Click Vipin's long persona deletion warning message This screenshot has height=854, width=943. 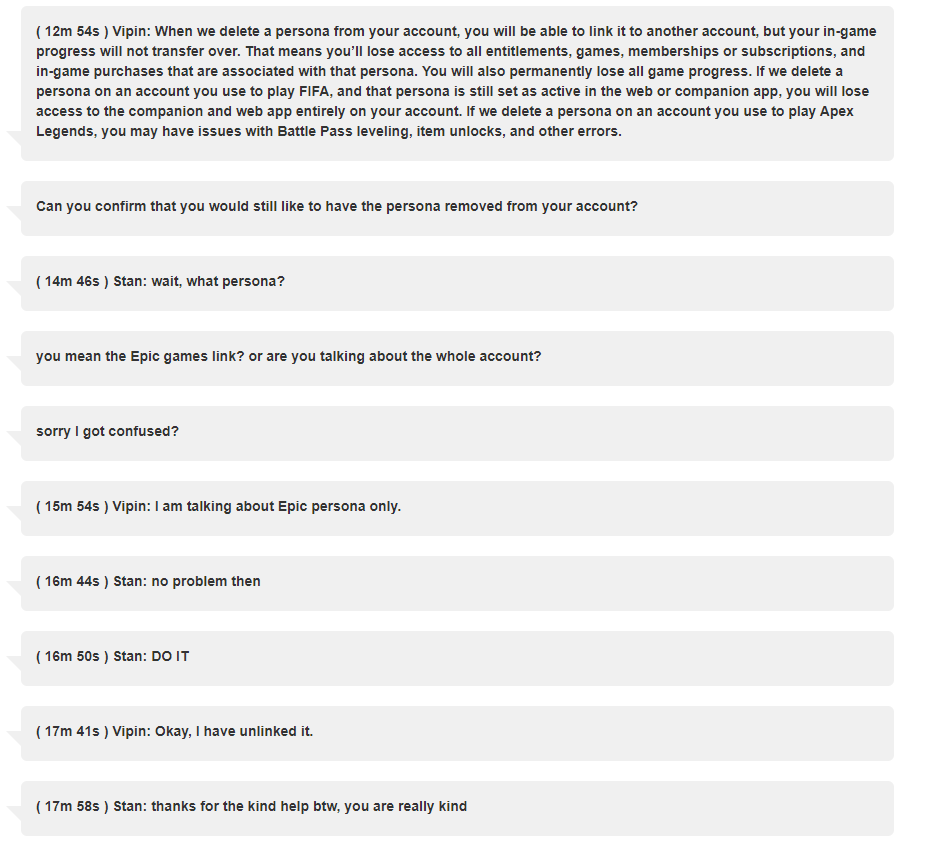(x=457, y=84)
